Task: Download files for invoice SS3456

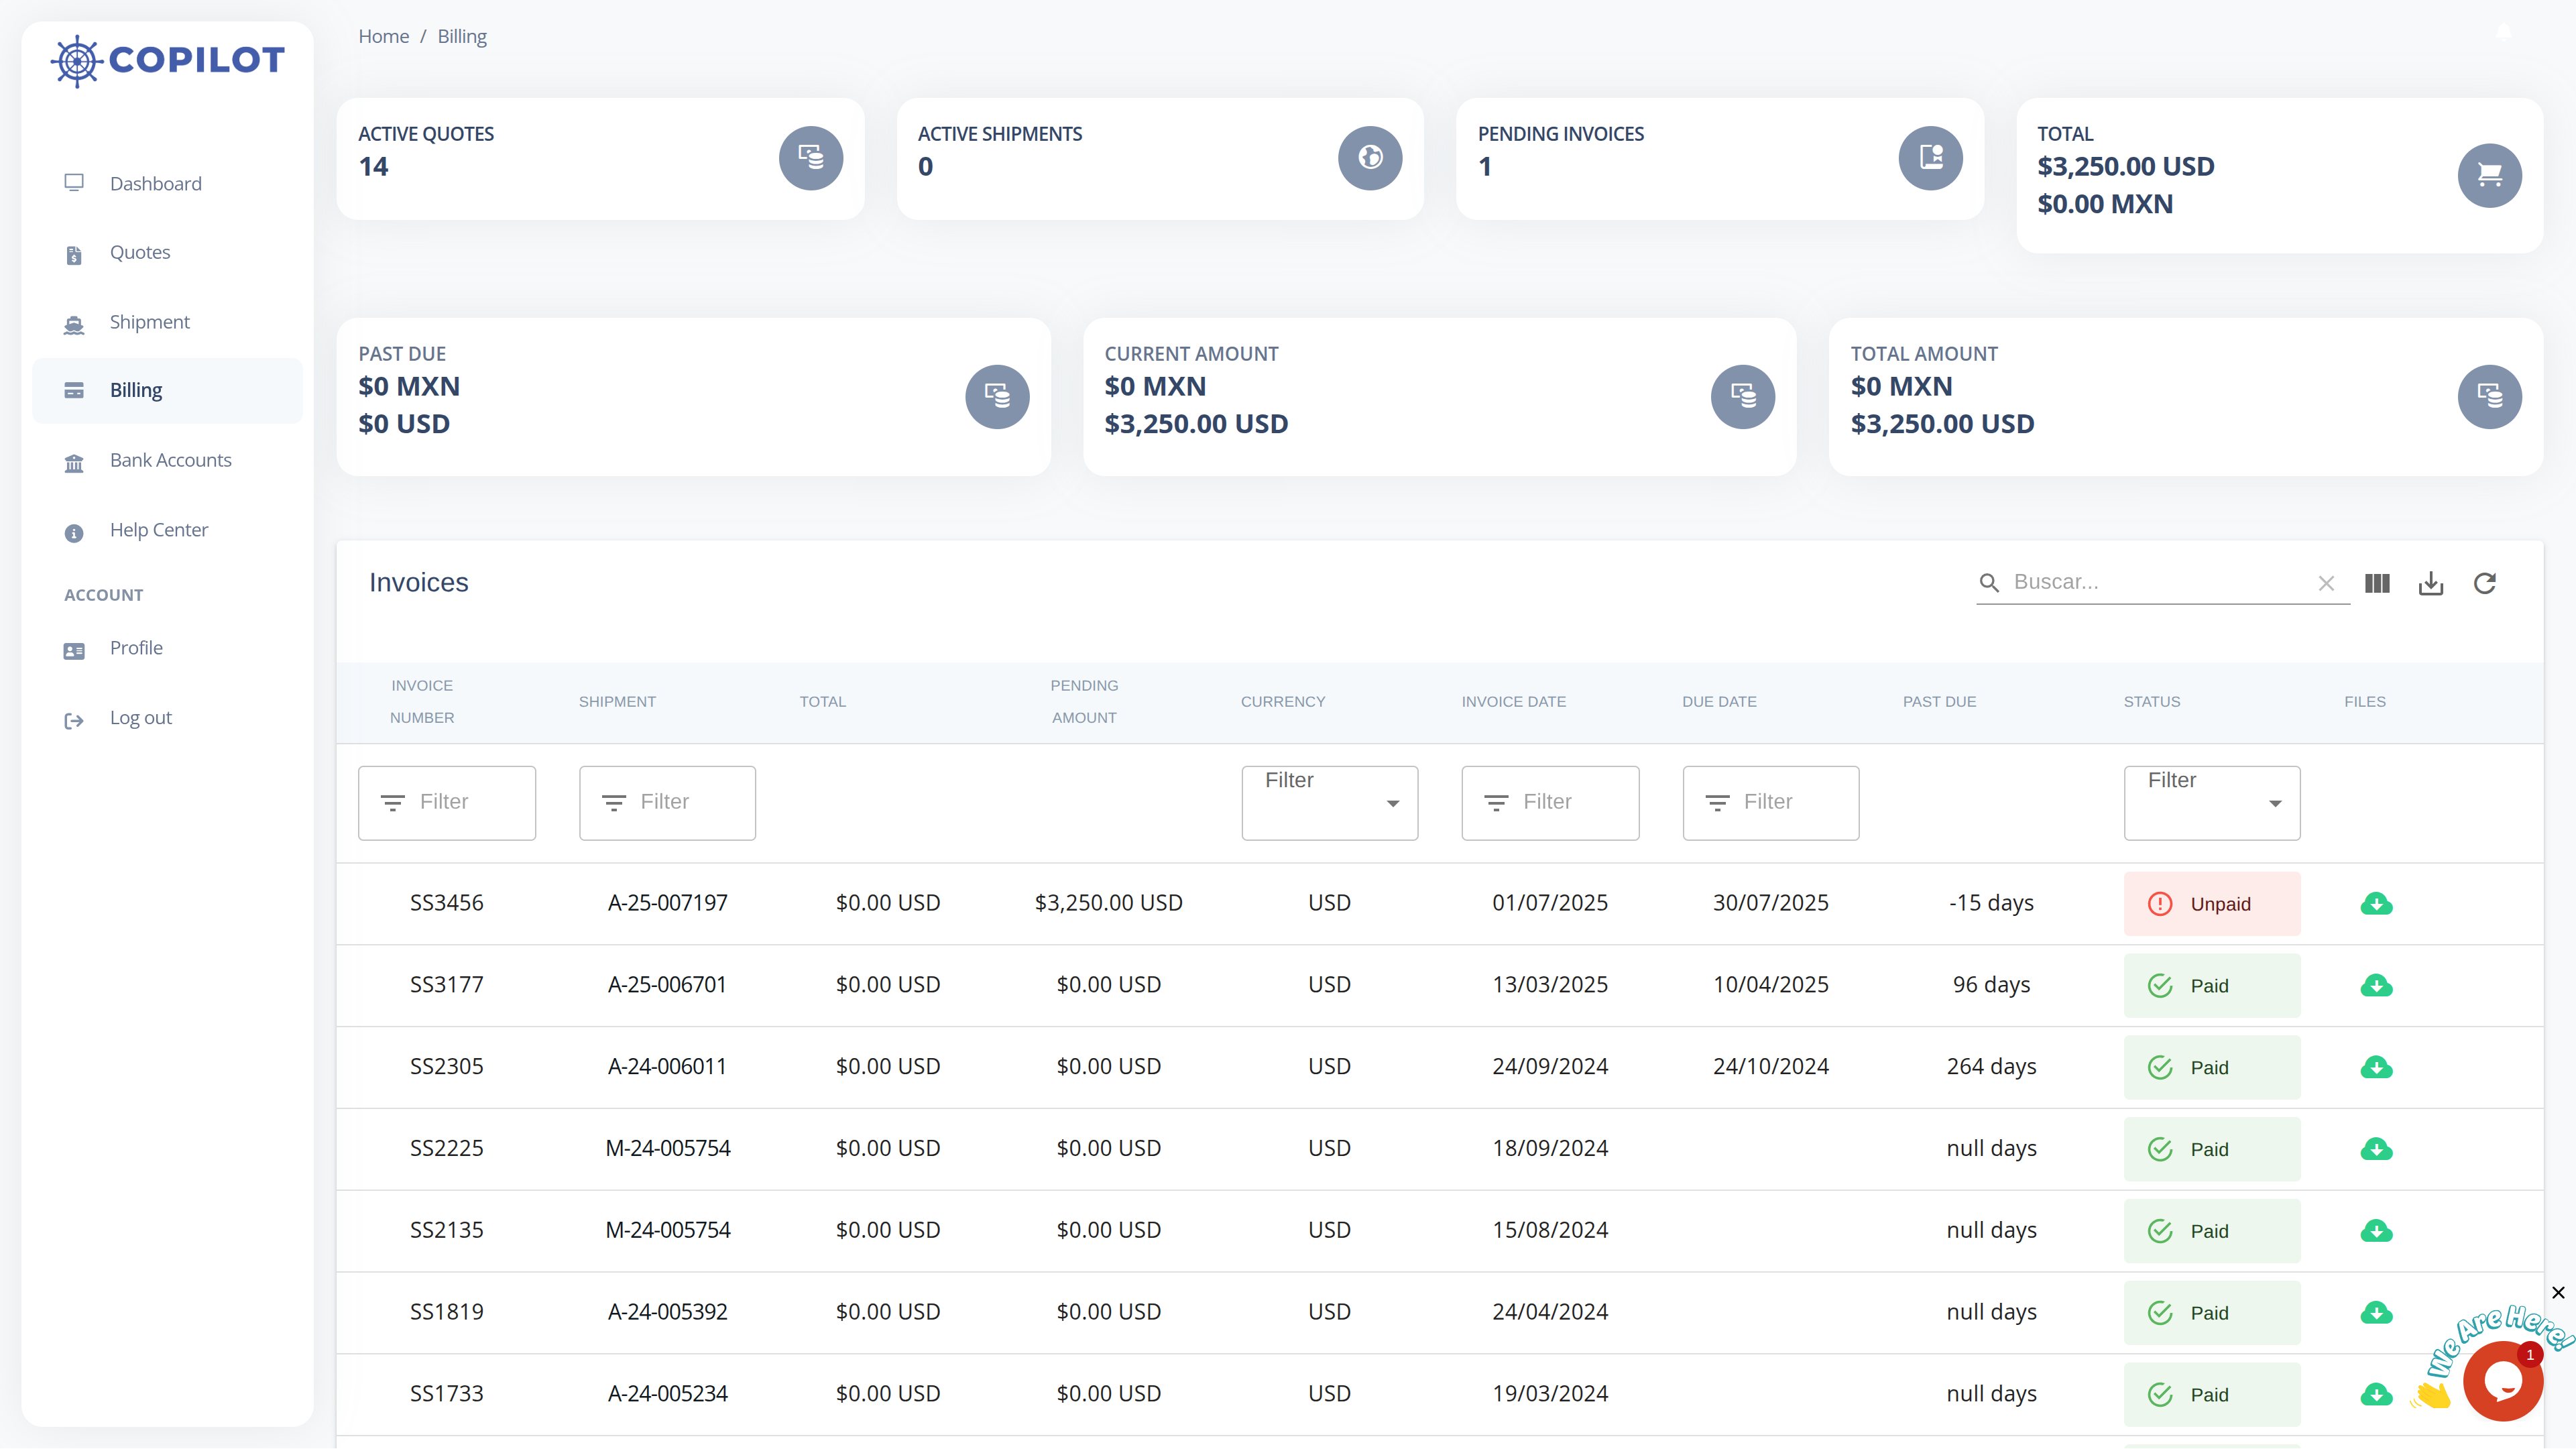Action: (x=2376, y=904)
